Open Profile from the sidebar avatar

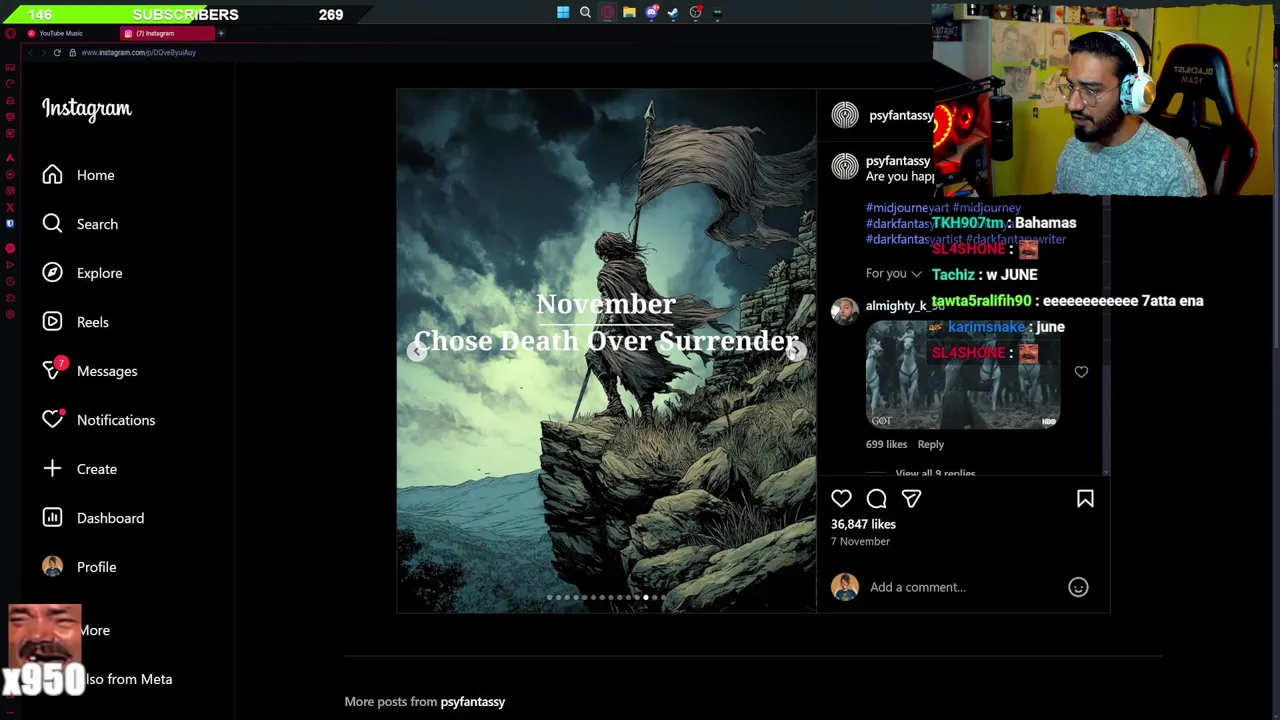point(79,567)
